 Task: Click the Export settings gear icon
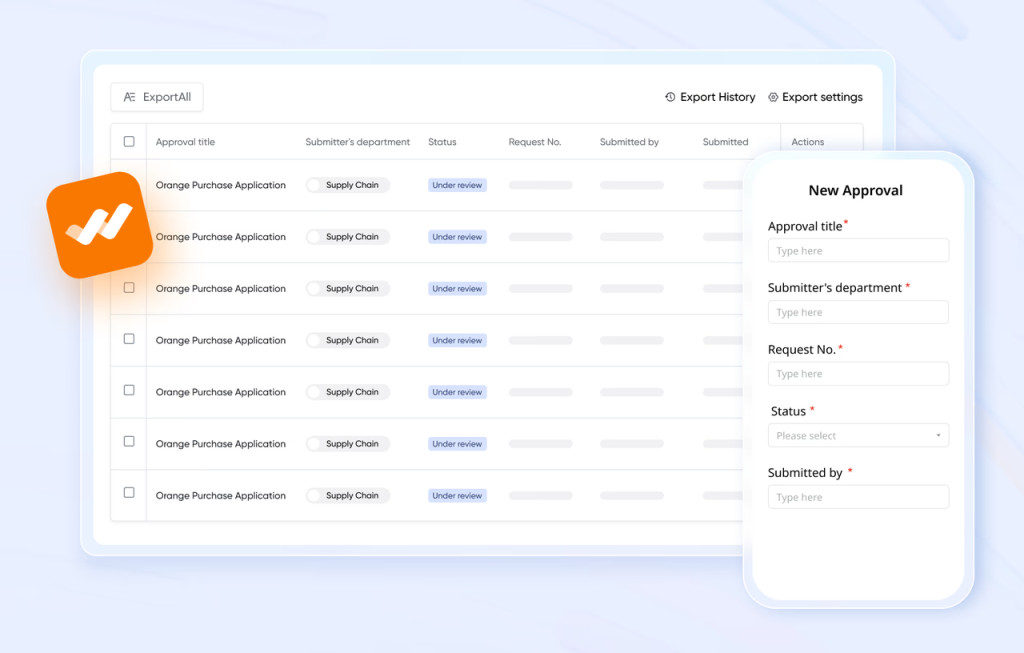[773, 97]
